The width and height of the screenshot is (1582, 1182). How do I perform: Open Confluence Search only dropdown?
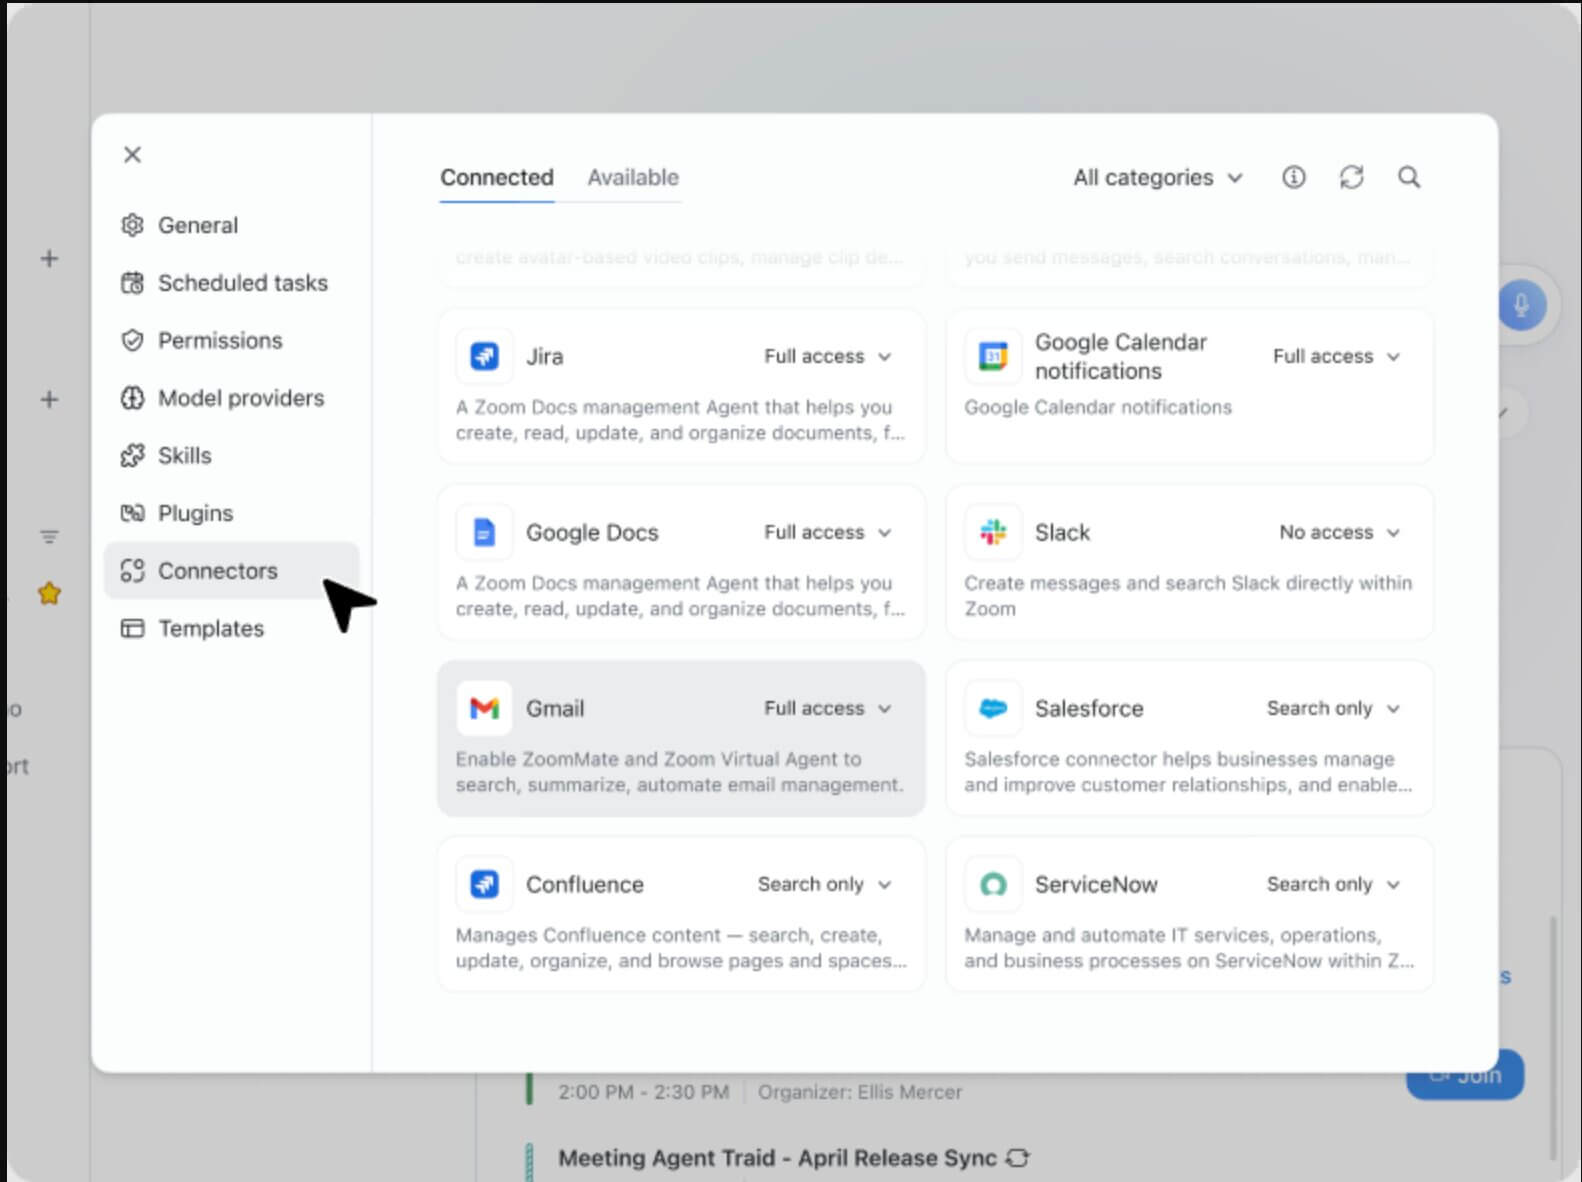[x=824, y=884]
